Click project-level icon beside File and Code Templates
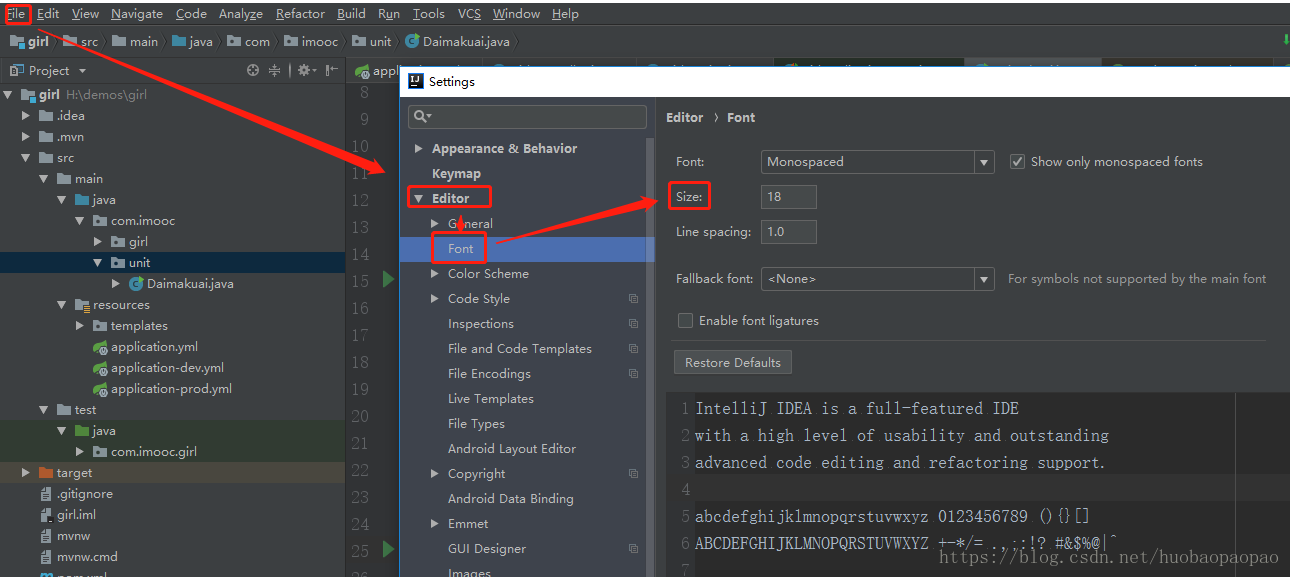The width and height of the screenshot is (1290, 577). [x=633, y=349]
